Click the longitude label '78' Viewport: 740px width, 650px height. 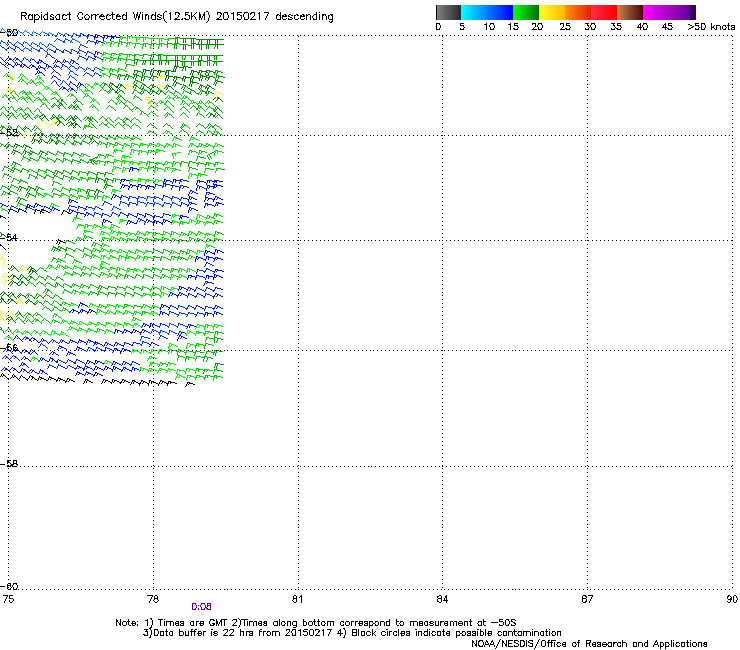click(153, 599)
